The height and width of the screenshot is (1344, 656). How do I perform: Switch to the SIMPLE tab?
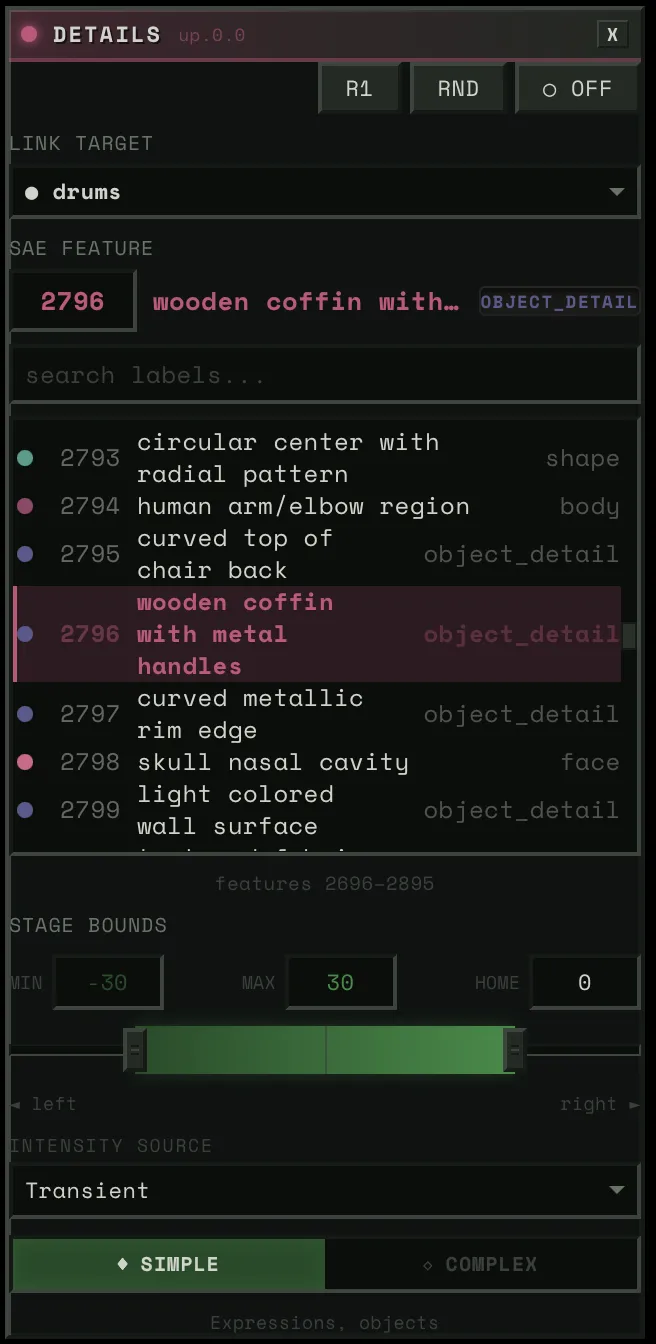tap(168, 1264)
